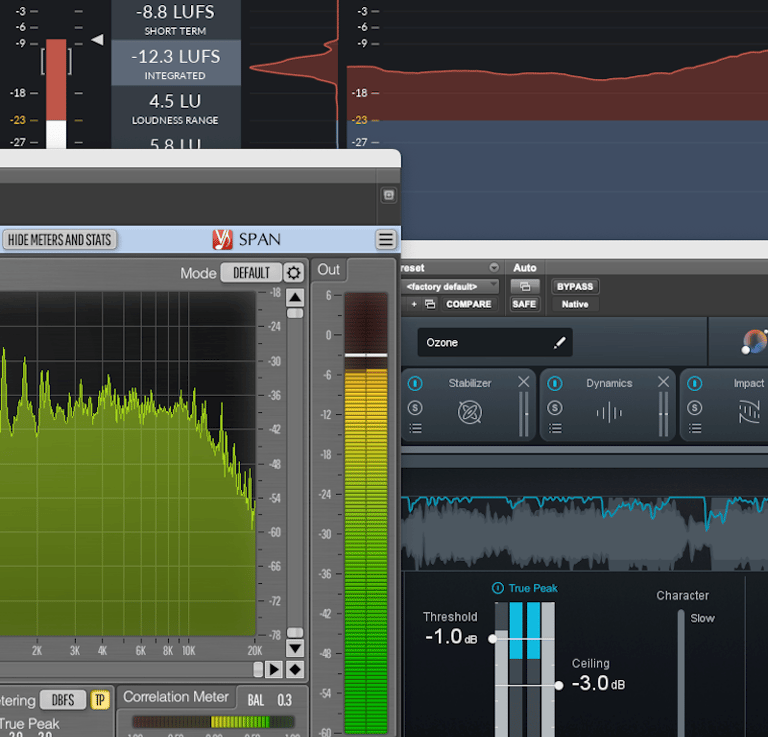Open the factory default preset dropdown

(450, 286)
